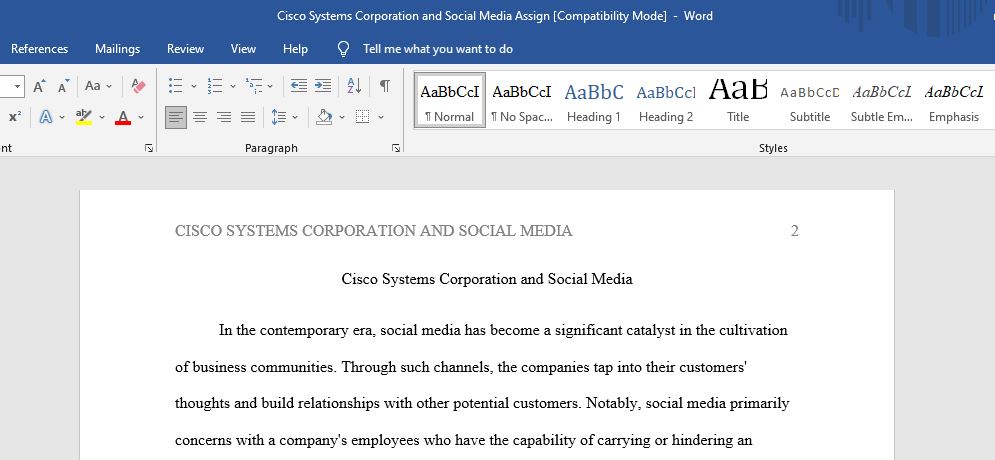Open bullet library dropdown arrow

click(x=194, y=86)
